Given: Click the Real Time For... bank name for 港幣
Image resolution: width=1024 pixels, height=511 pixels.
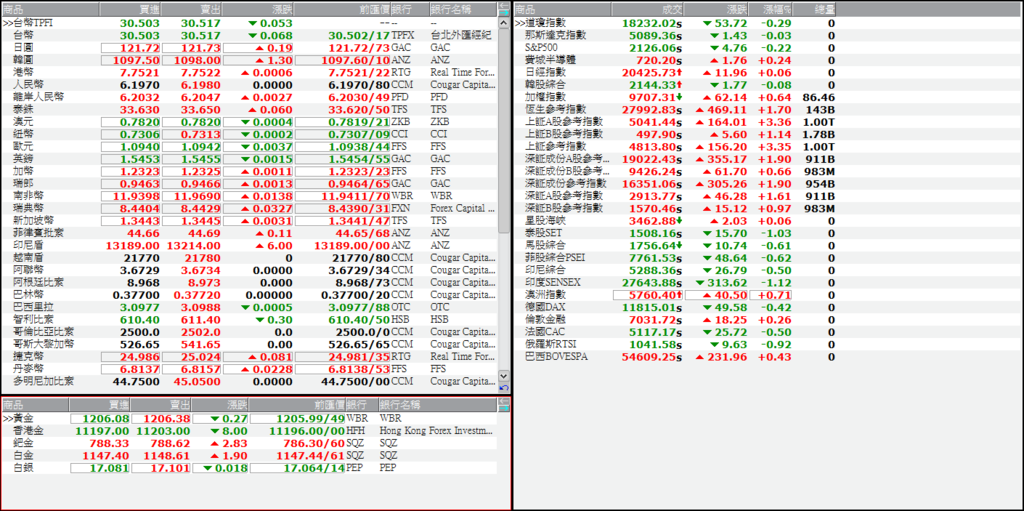Looking at the screenshot, I should point(462,72).
